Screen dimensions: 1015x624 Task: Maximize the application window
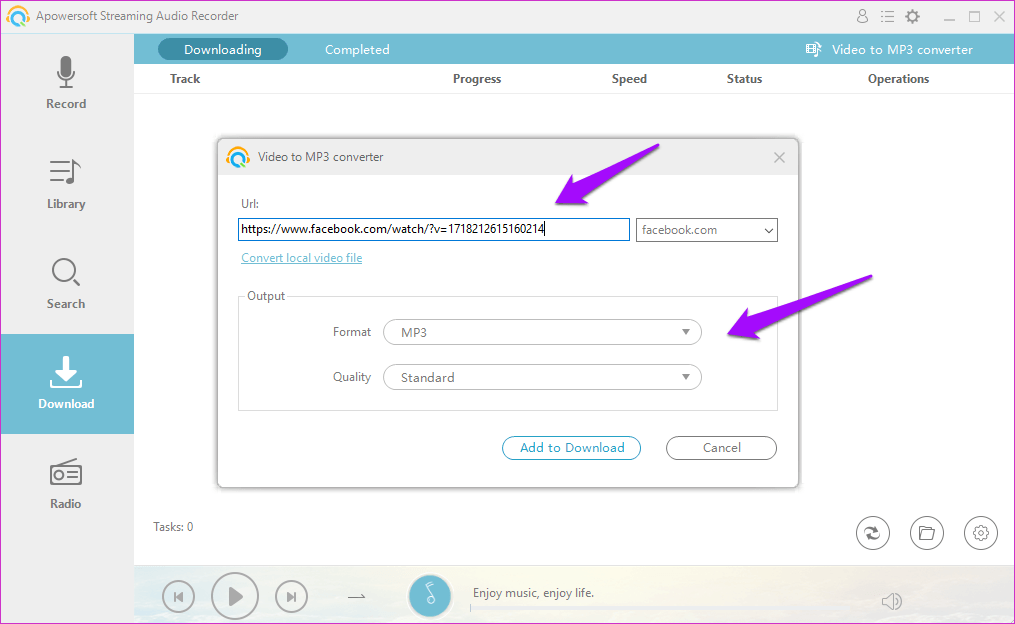click(974, 17)
